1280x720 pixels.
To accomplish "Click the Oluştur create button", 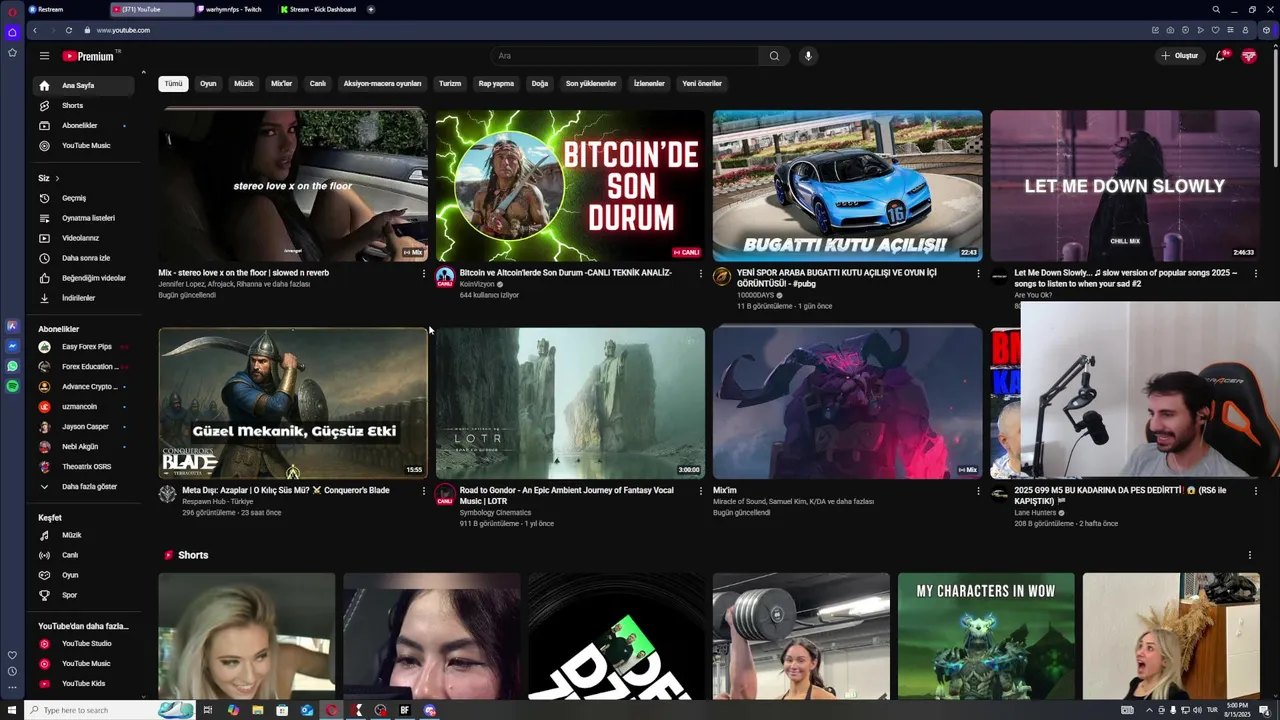I will click(x=1179, y=56).
